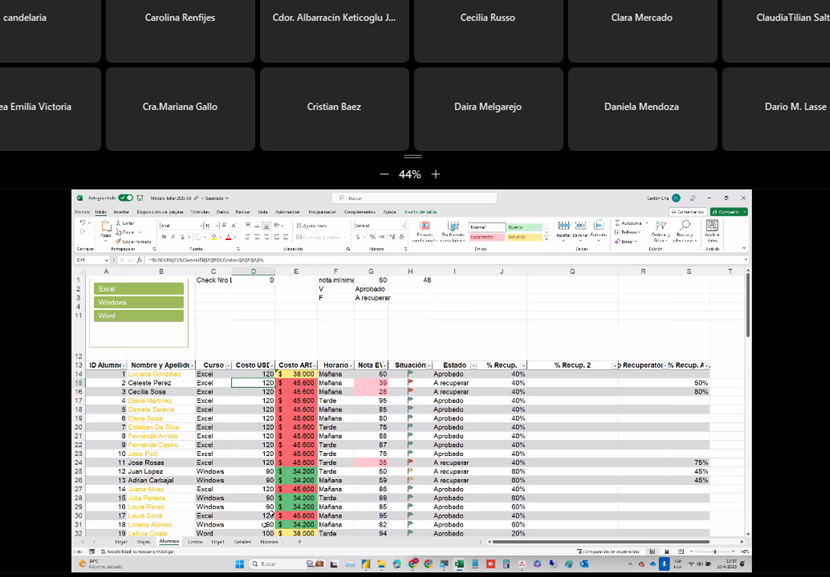Switch to the Costos sheet tab
Image resolution: width=830 pixels, height=577 pixels.
click(x=195, y=542)
